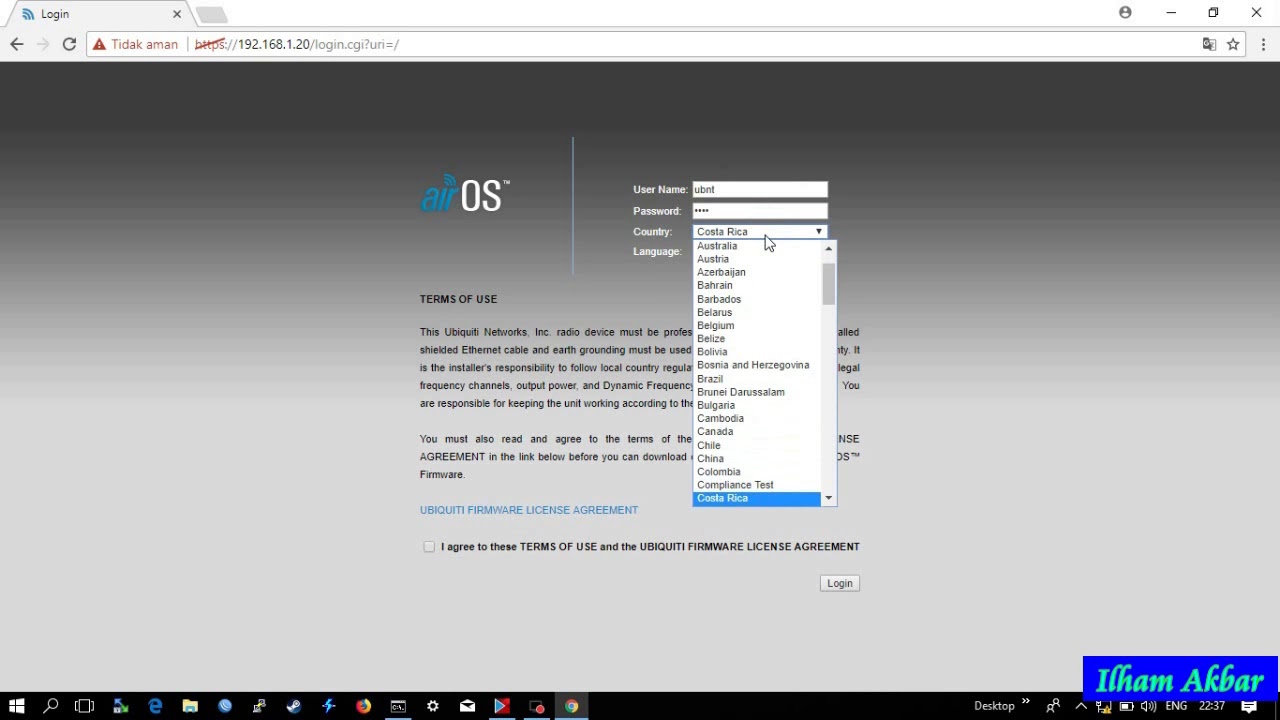Open Windows taskbar search
The image size is (1280, 720).
pyautogui.click(x=51, y=706)
